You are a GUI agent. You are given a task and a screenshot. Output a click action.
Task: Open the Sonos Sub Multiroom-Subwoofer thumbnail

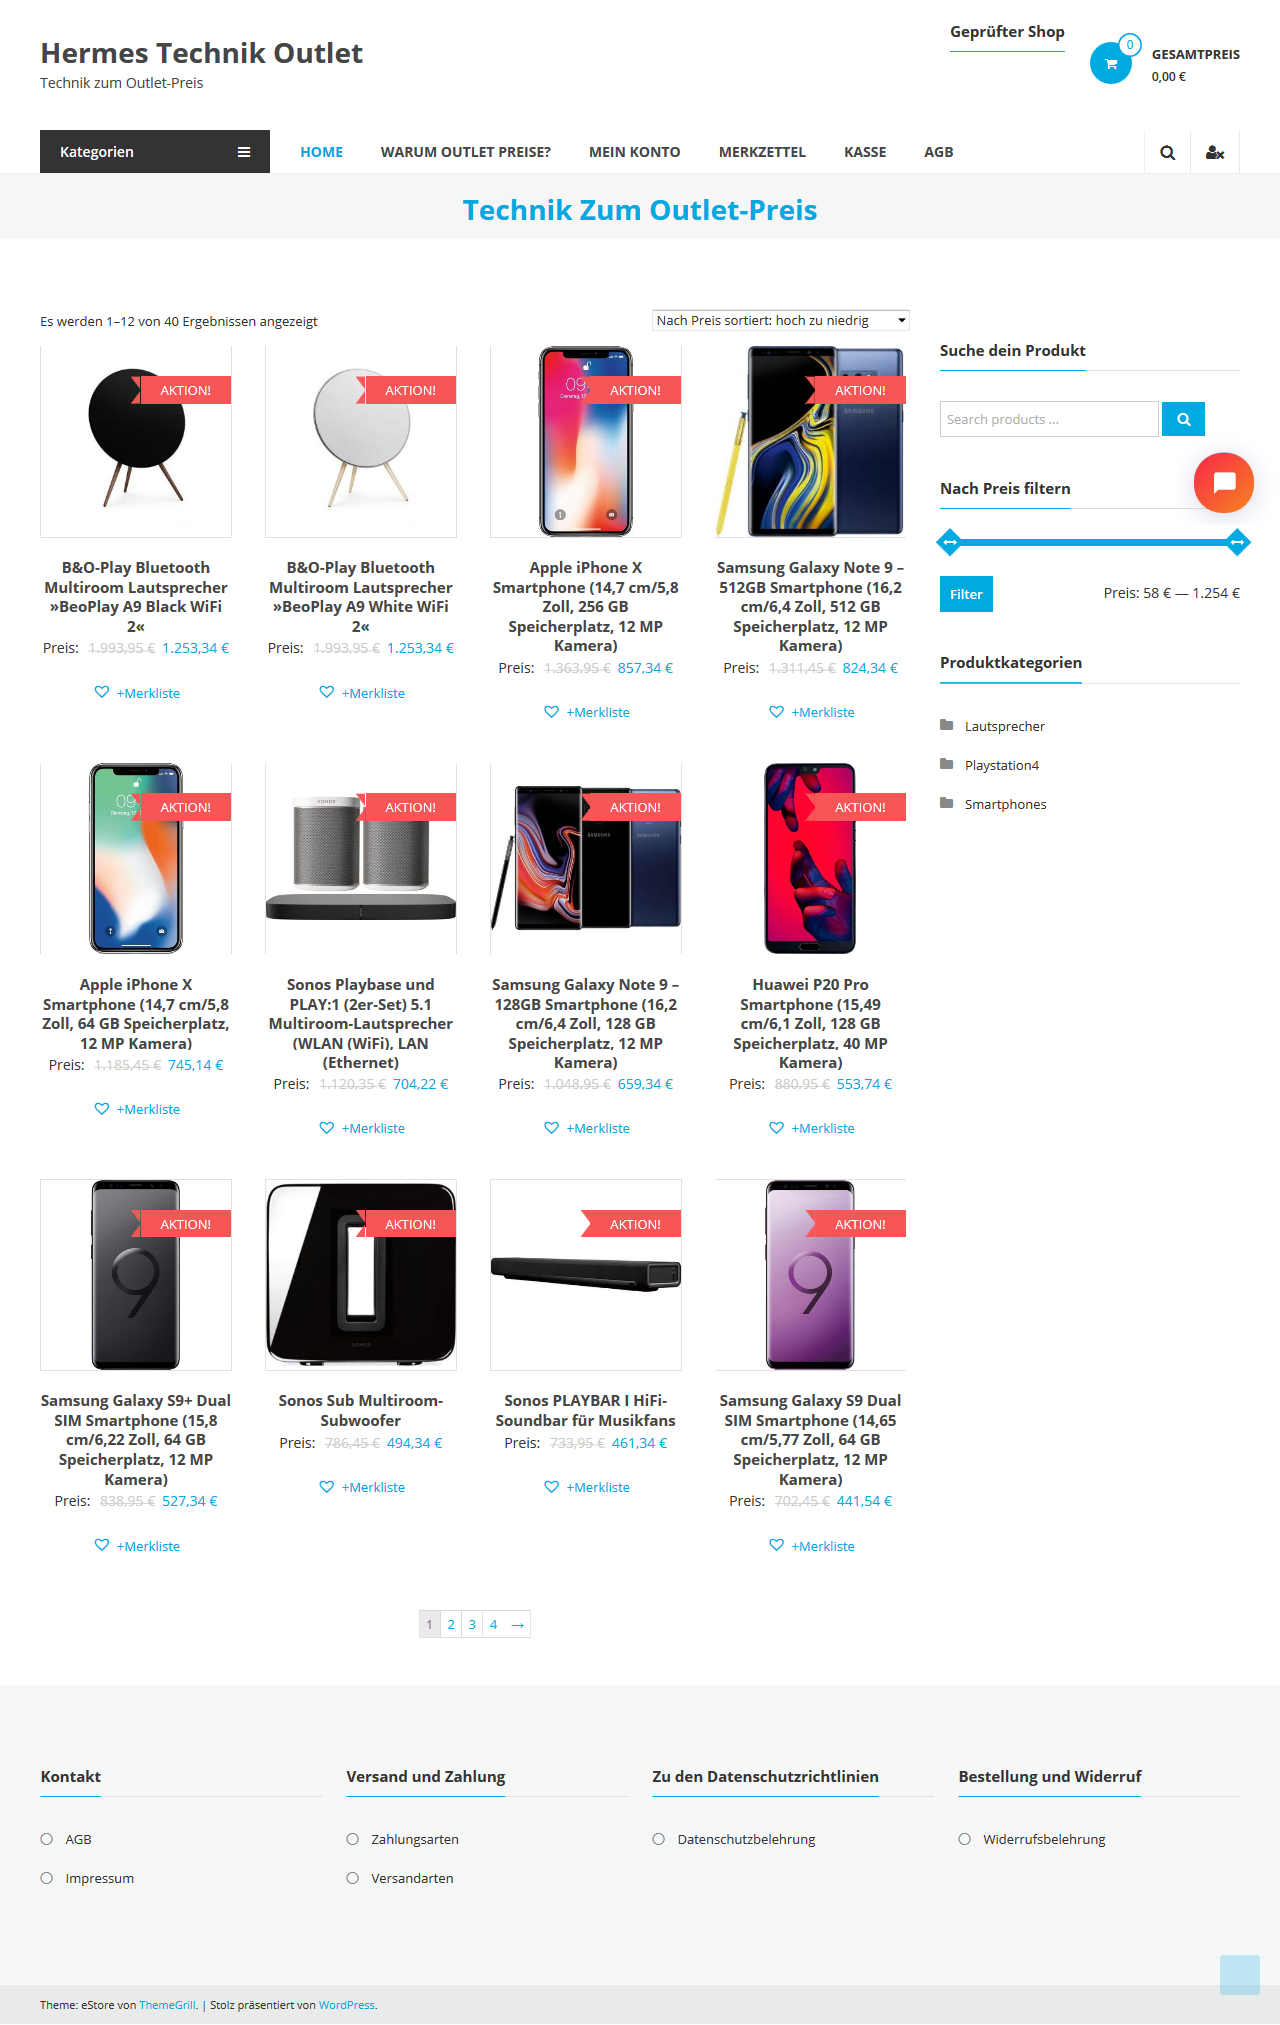point(361,1275)
